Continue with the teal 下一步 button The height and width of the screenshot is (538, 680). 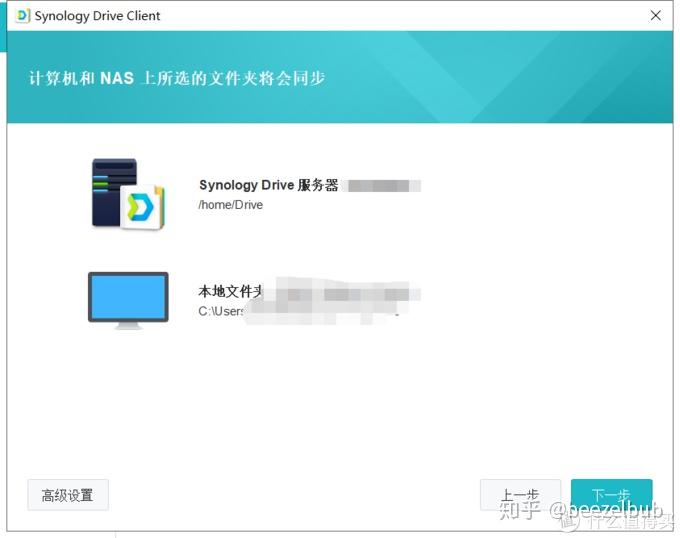tap(611, 495)
